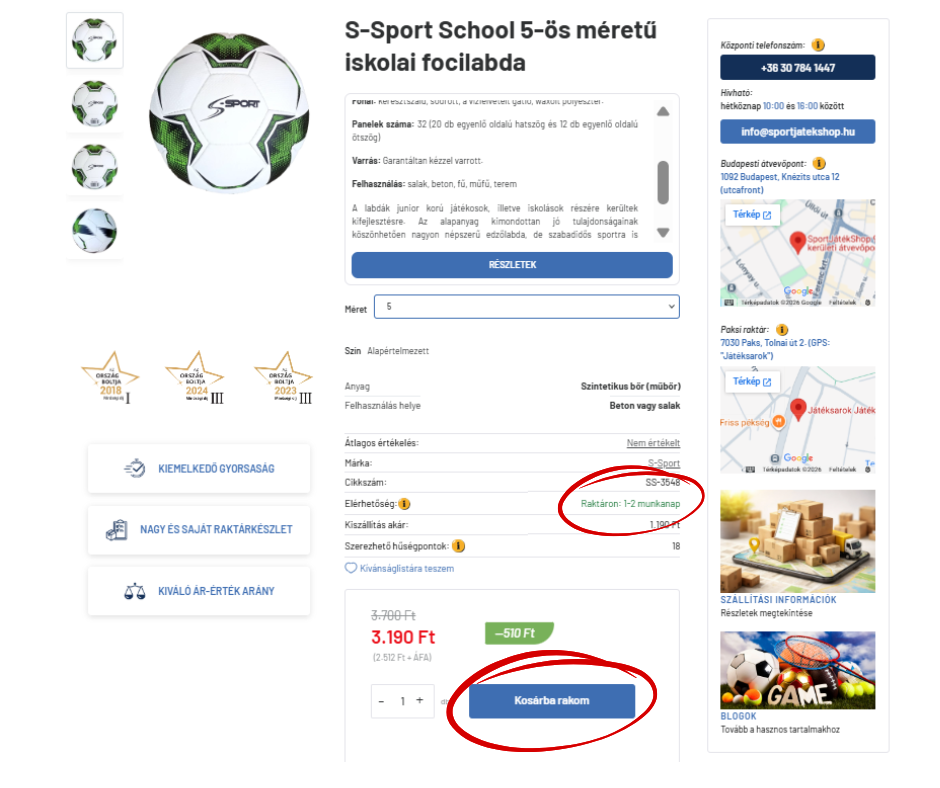This screenshot has height=788, width=940.
Task: Click description box scroll down arrow
Action: 663,232
